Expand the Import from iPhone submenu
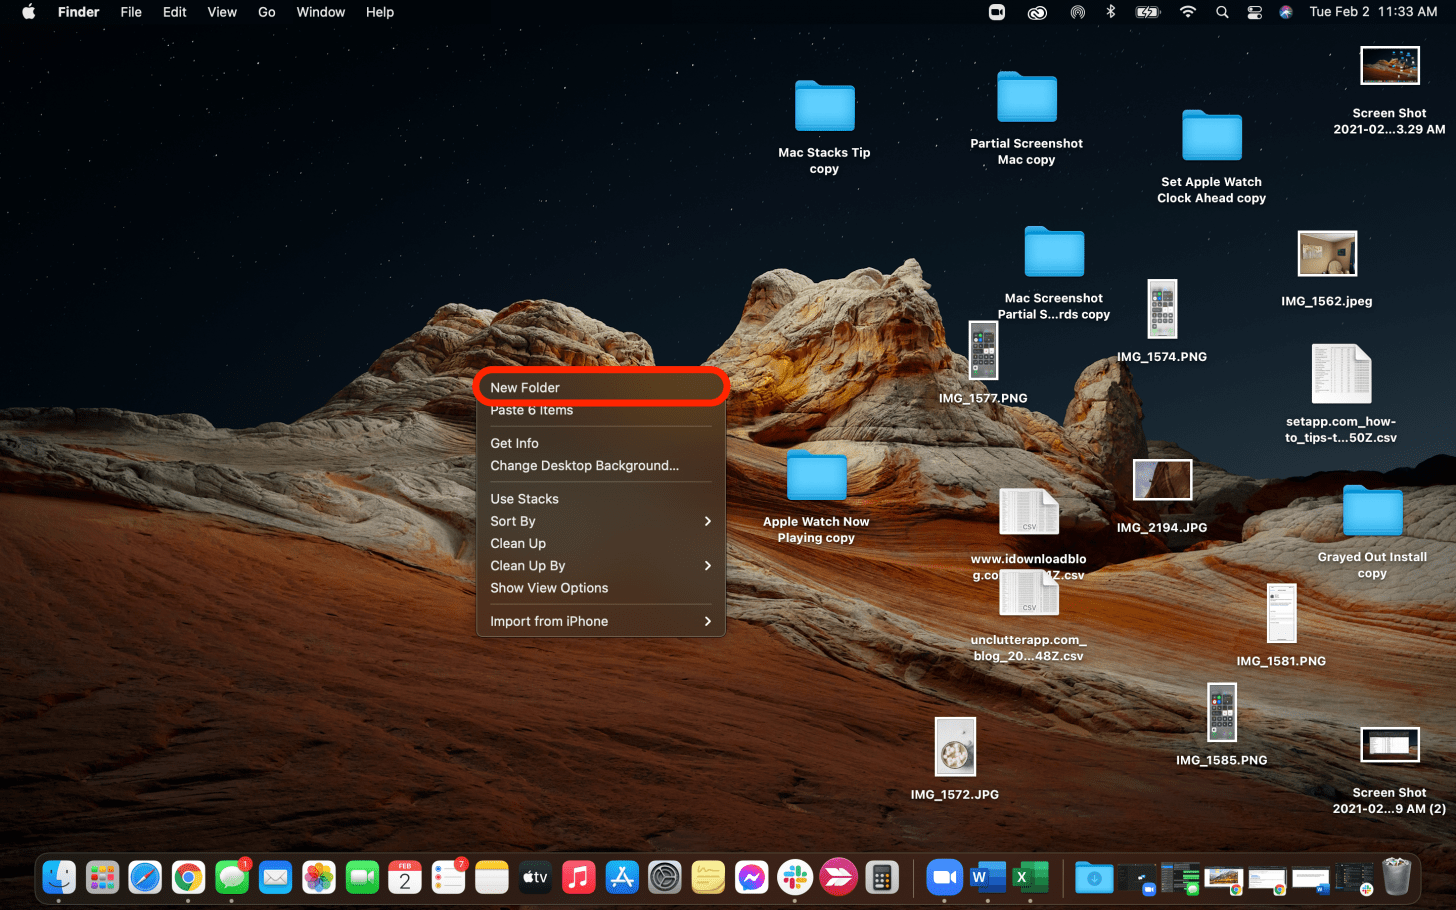Image resolution: width=1456 pixels, height=910 pixels. pos(600,621)
